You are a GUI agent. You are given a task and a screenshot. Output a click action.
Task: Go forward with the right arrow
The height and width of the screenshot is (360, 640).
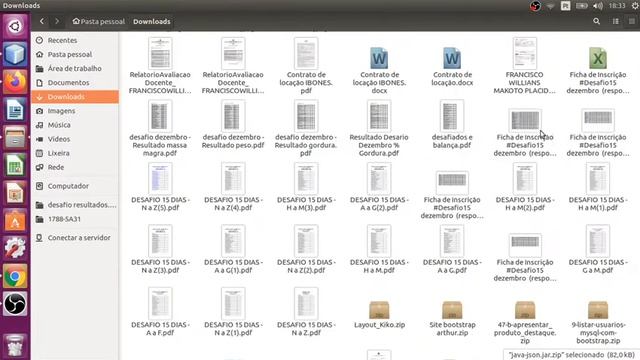[57, 21]
